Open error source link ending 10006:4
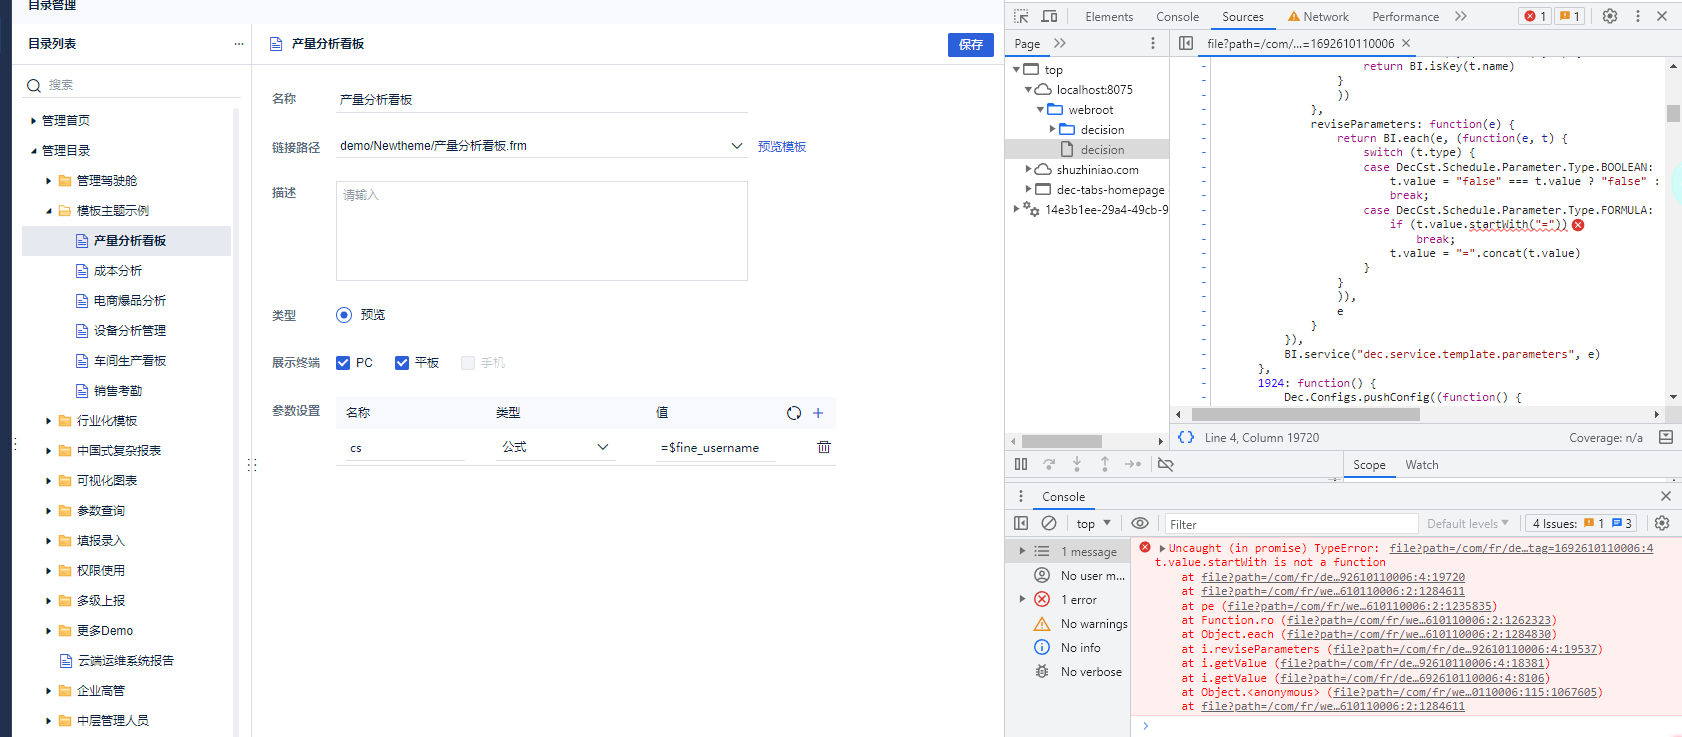This screenshot has width=1682, height=737. click(1521, 548)
